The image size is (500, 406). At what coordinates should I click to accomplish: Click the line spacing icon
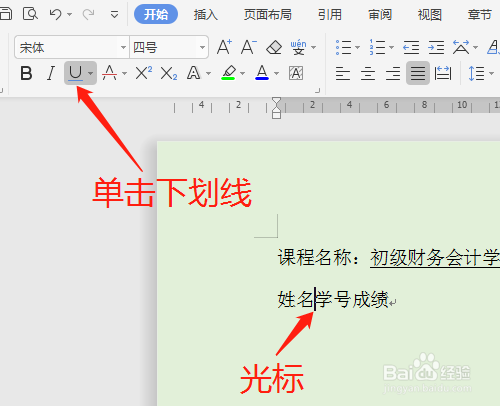pos(476,73)
